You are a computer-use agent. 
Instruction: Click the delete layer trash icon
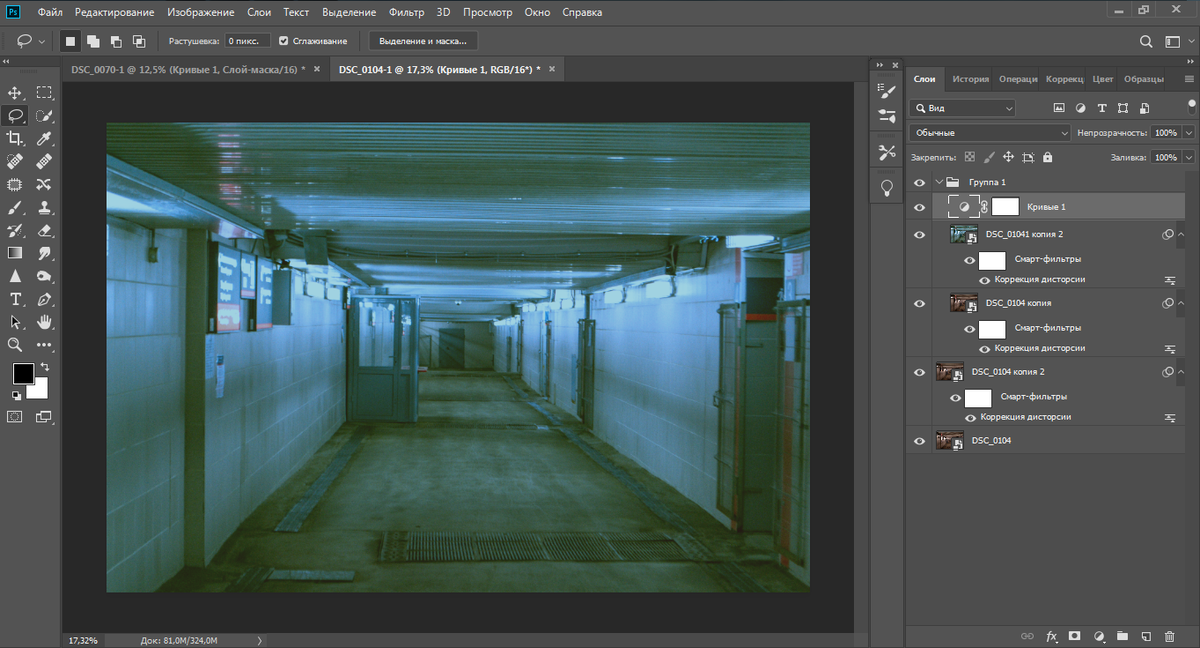coord(1171,636)
